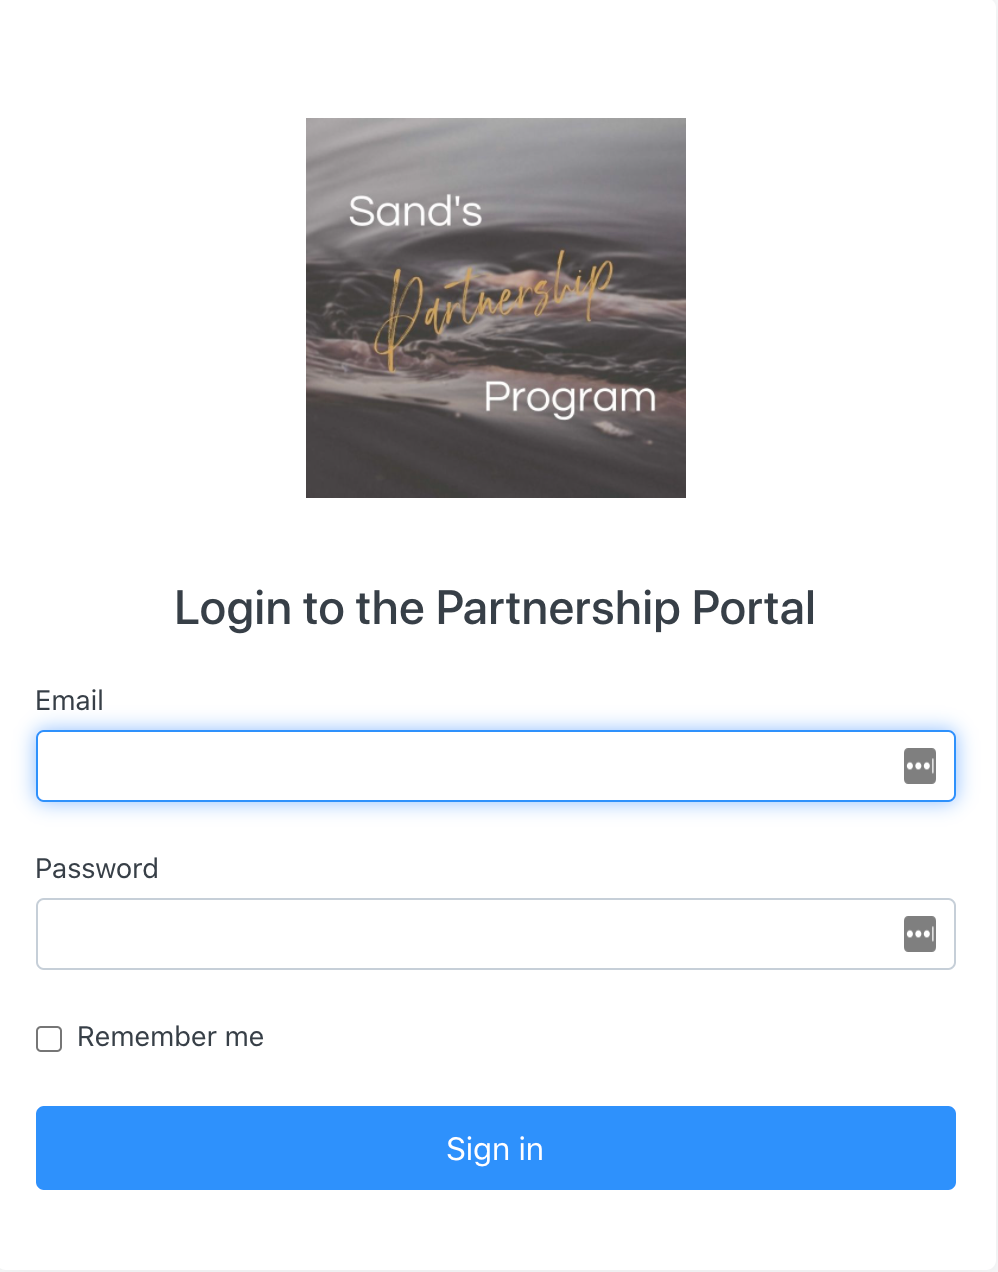Click the Password field label
Screen dimensions: 998x1272
pyautogui.click(x=96, y=869)
